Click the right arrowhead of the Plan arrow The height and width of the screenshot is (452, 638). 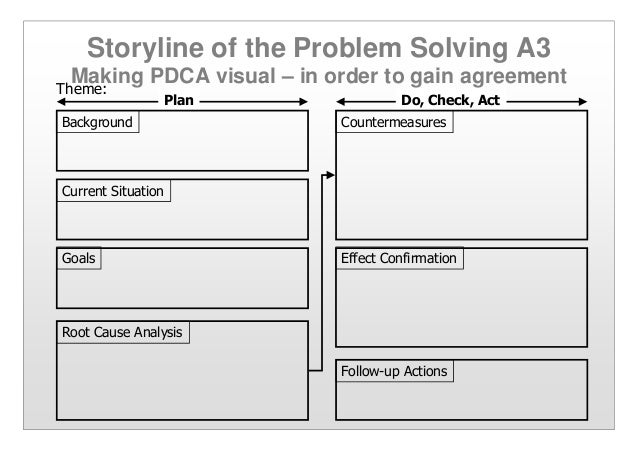click(x=303, y=101)
